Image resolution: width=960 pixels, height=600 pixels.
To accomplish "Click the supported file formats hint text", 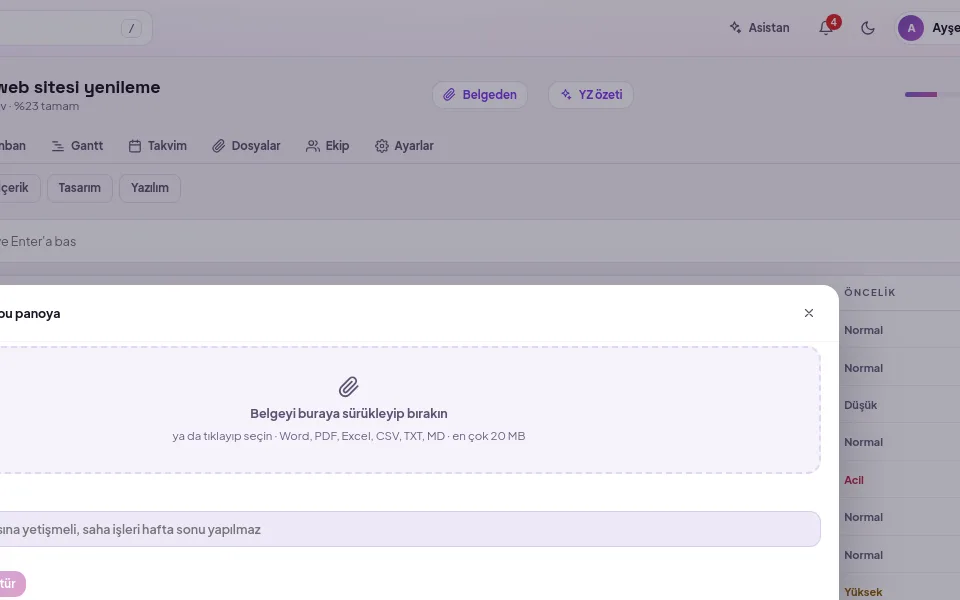I will point(348,436).
